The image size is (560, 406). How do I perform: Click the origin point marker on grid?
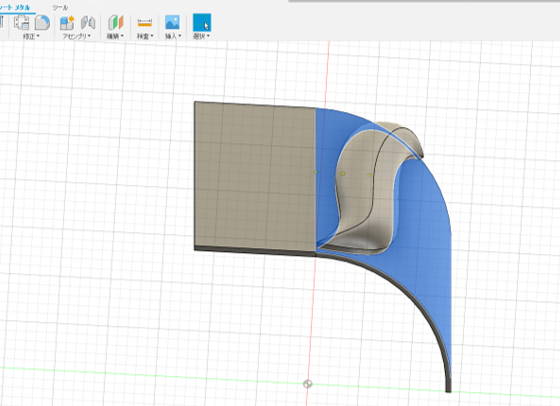[x=308, y=384]
